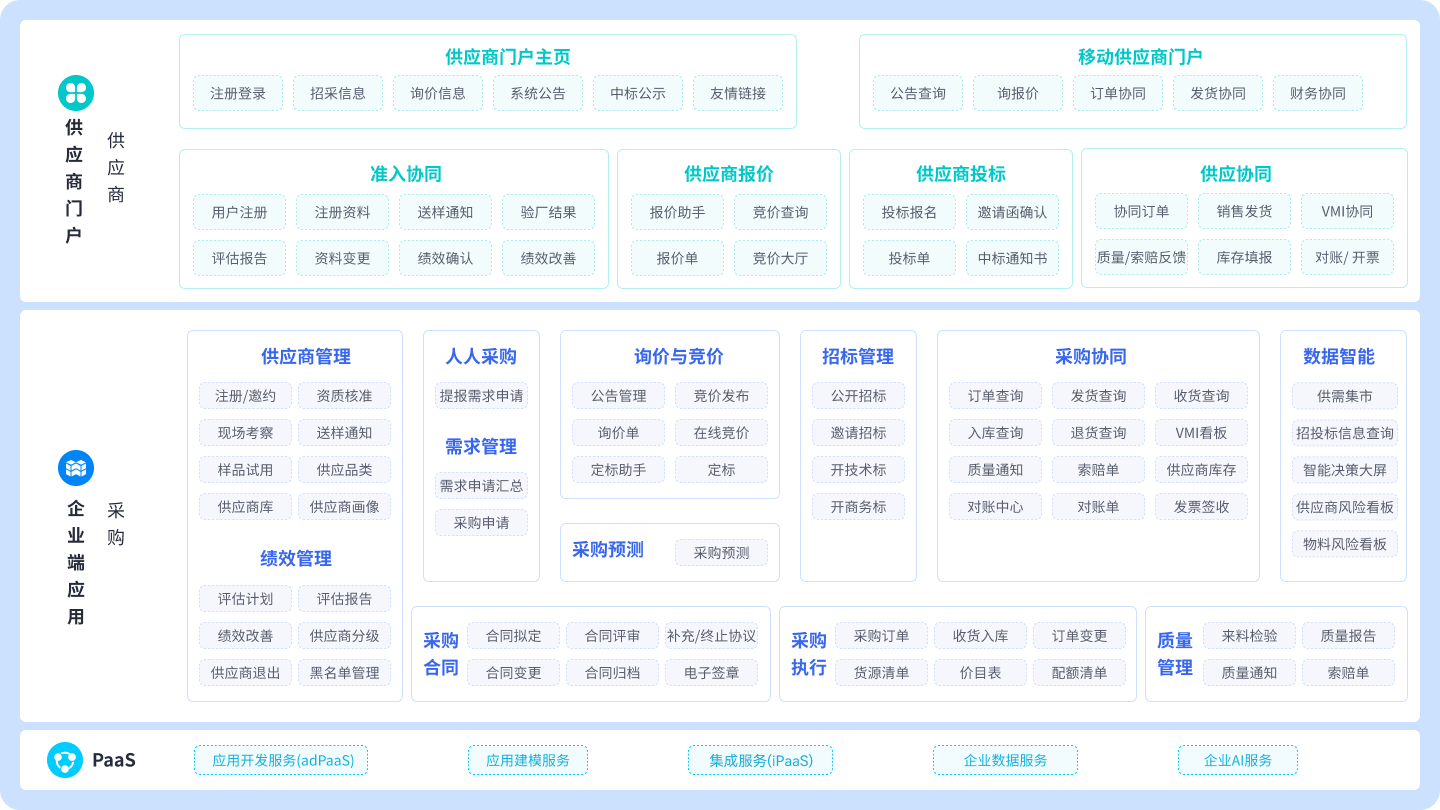Click 黑名单管理 under 绩效管理
1440x810 pixels.
345,672
